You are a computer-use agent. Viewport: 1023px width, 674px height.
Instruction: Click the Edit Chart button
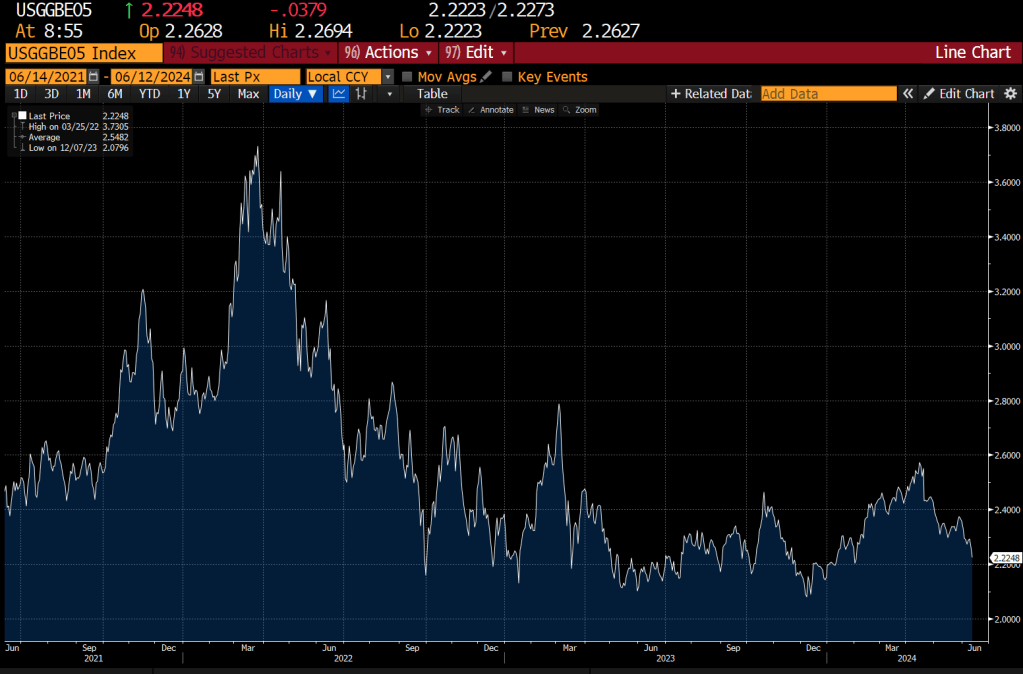pyautogui.click(x=958, y=94)
